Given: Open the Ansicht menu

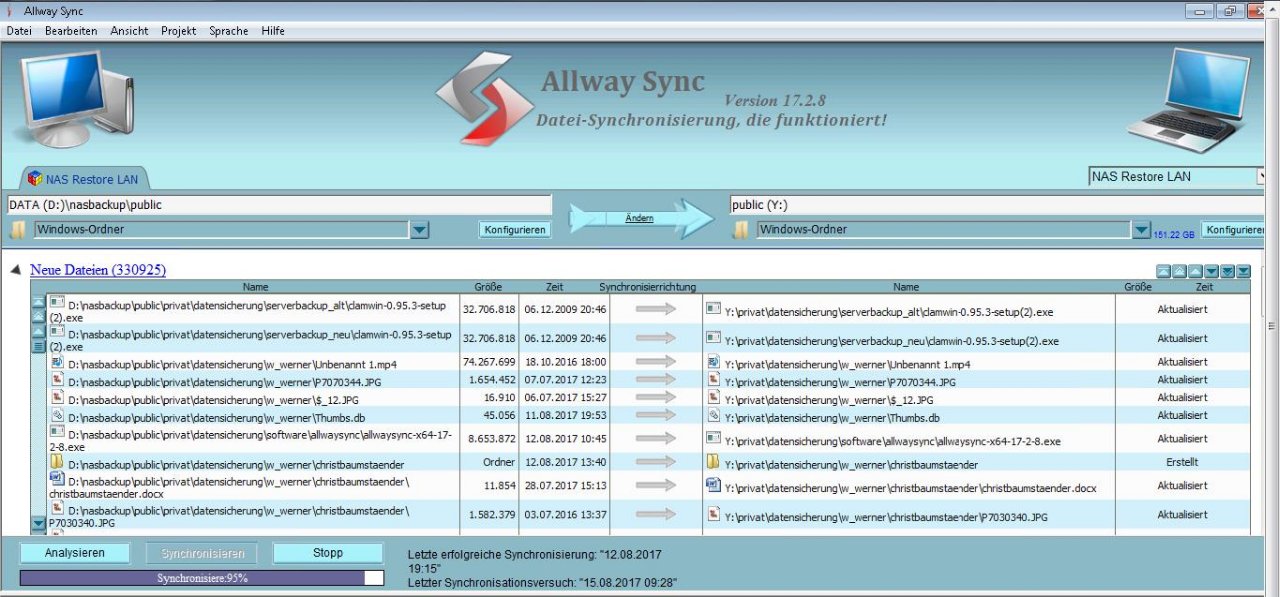Looking at the screenshot, I should [130, 31].
